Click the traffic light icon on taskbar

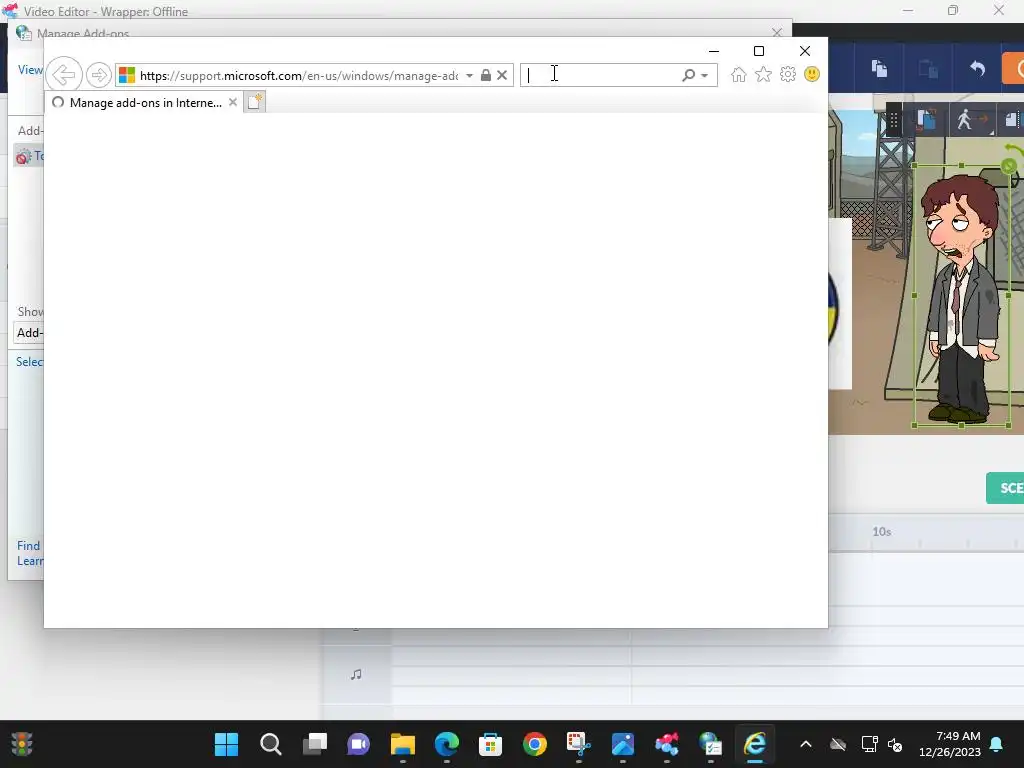coord(22,744)
